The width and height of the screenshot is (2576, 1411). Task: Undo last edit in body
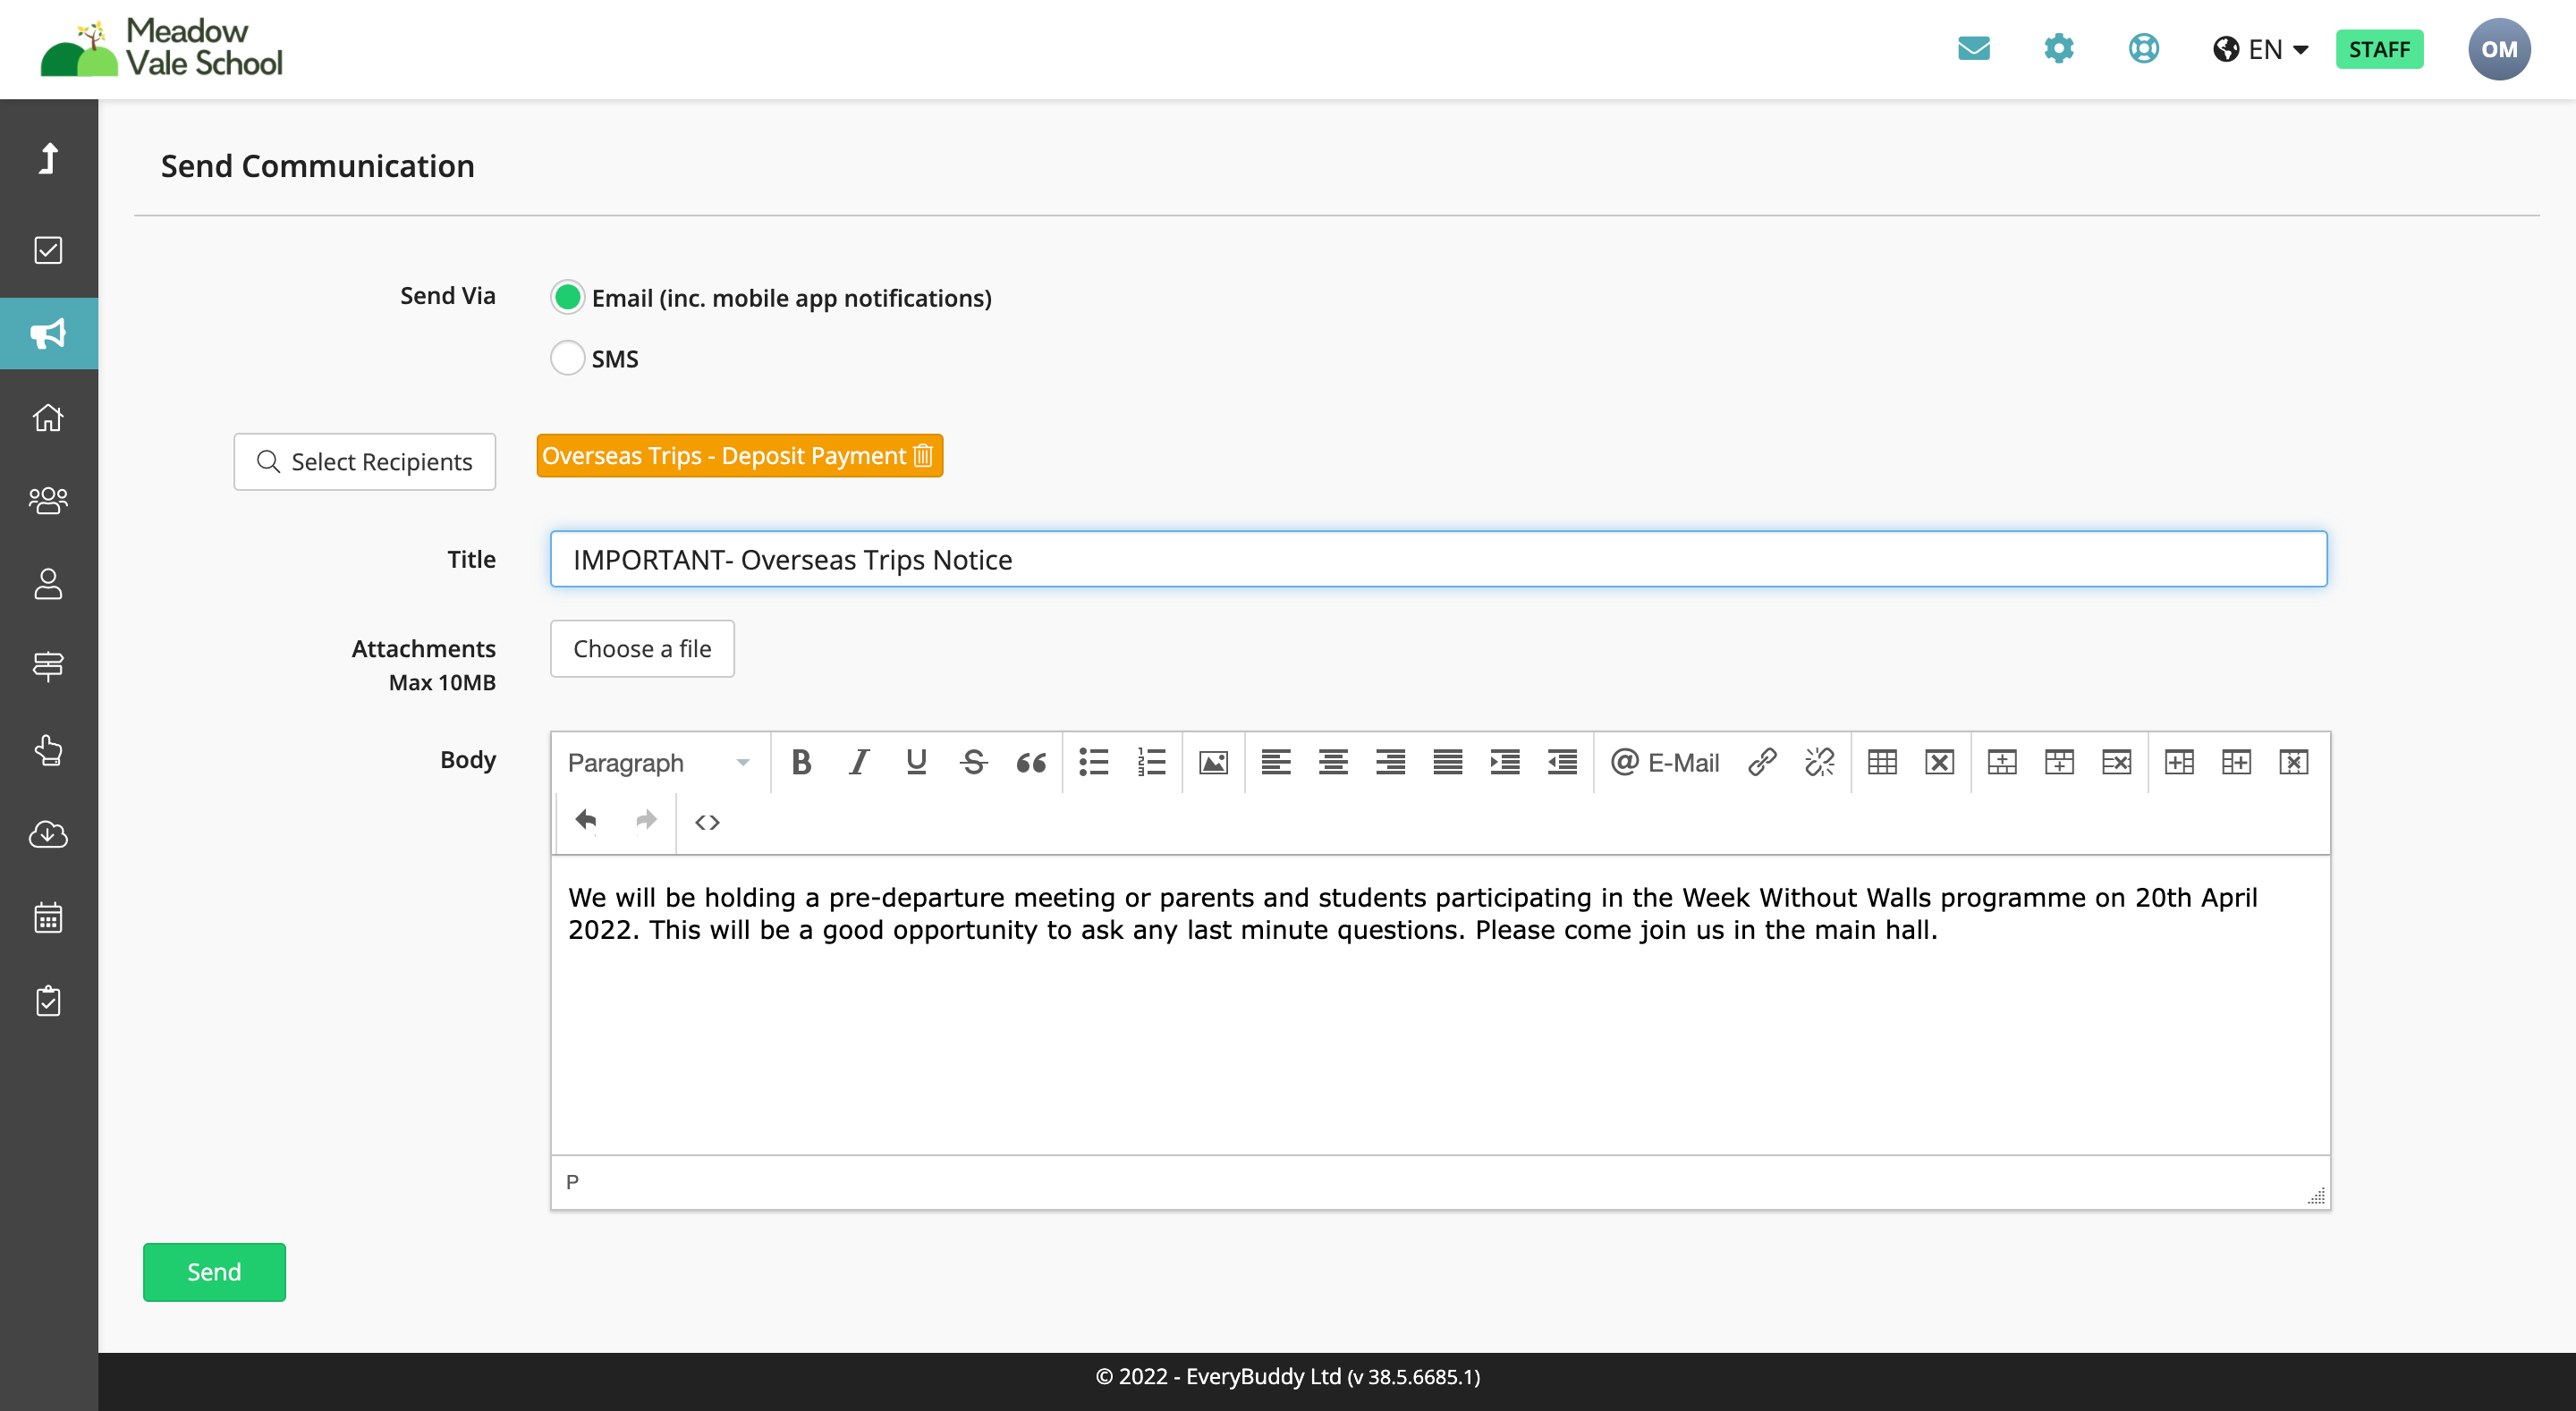coord(586,821)
